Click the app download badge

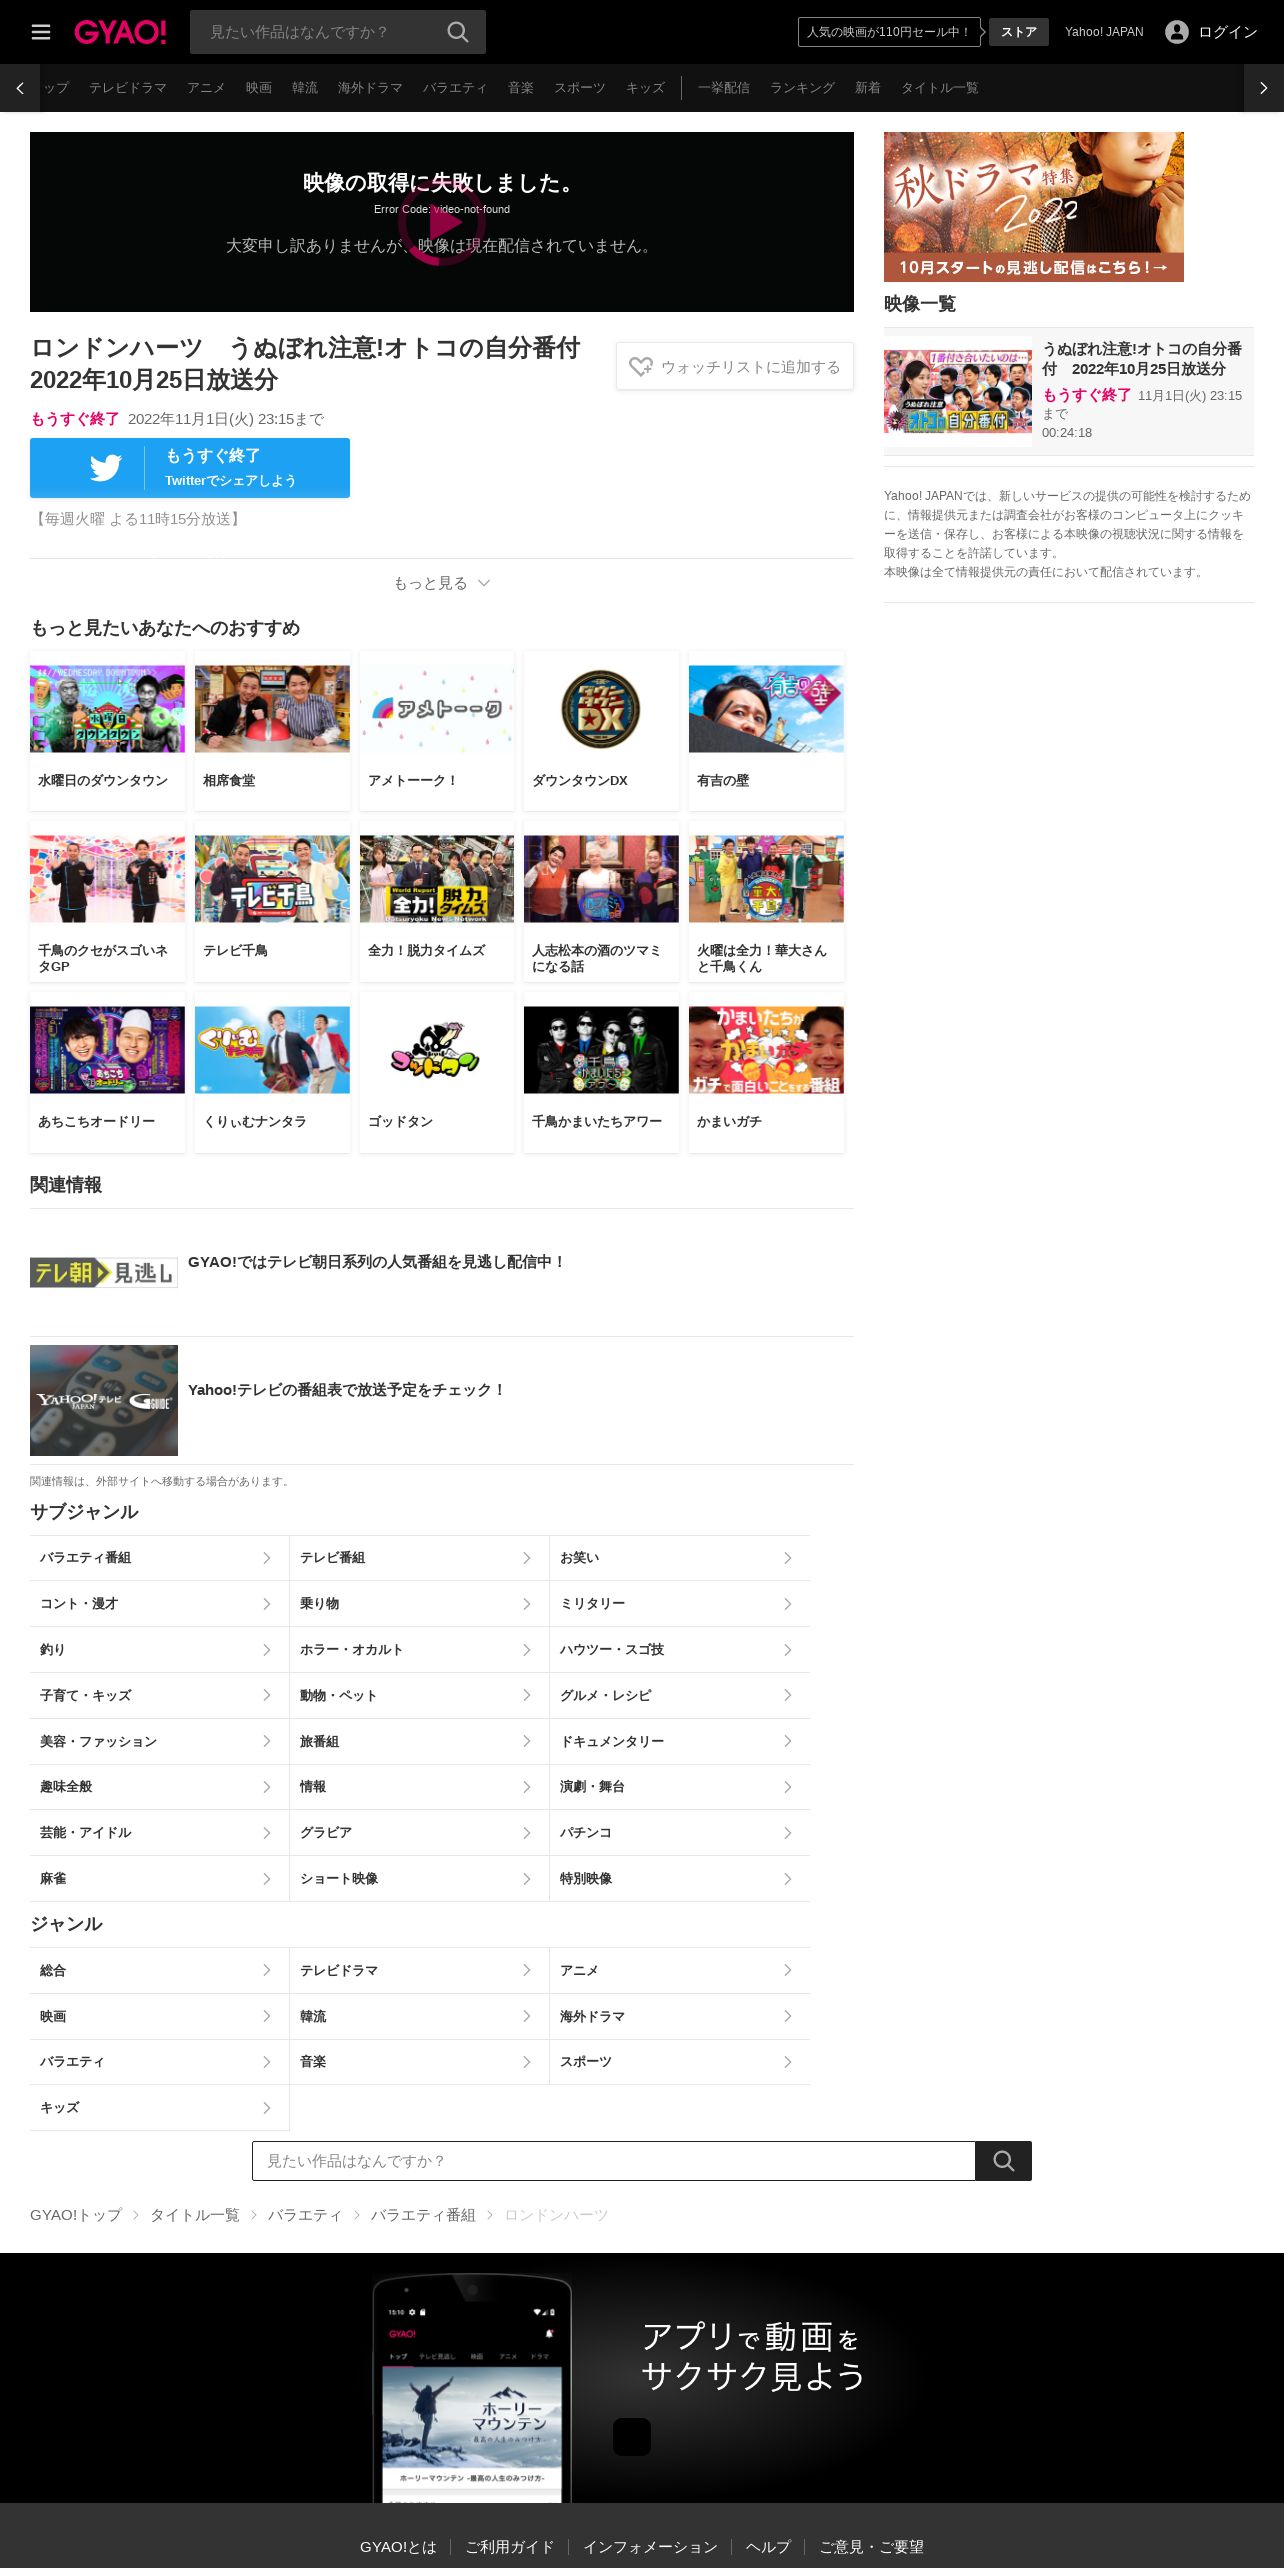(x=632, y=2437)
